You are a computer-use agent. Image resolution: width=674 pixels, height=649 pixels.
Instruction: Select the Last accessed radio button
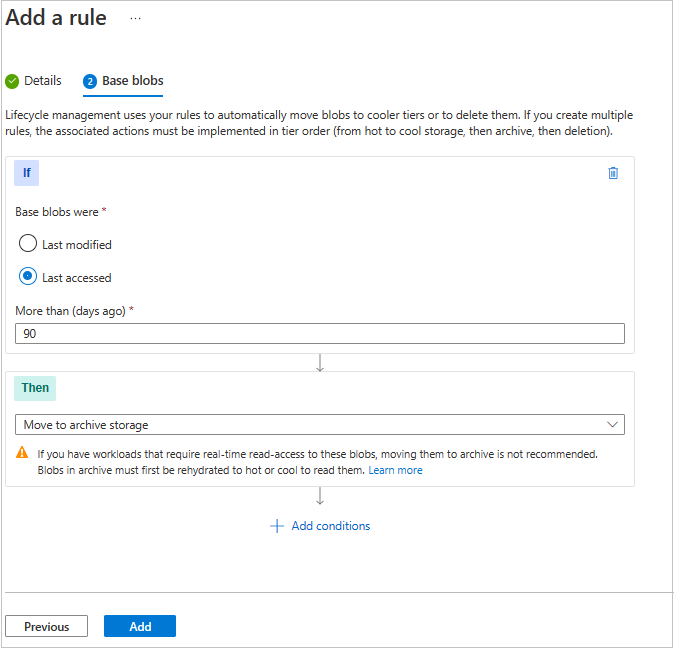[x=28, y=277]
